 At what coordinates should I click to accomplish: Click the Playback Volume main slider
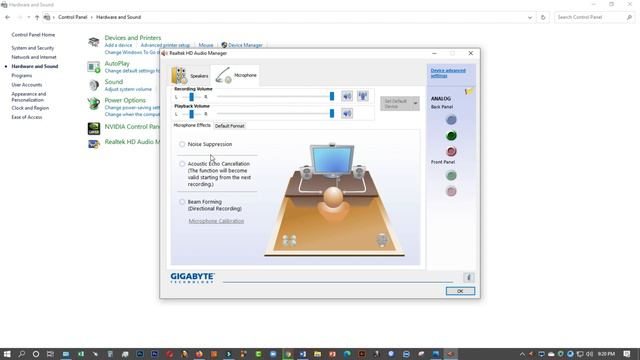click(276, 113)
